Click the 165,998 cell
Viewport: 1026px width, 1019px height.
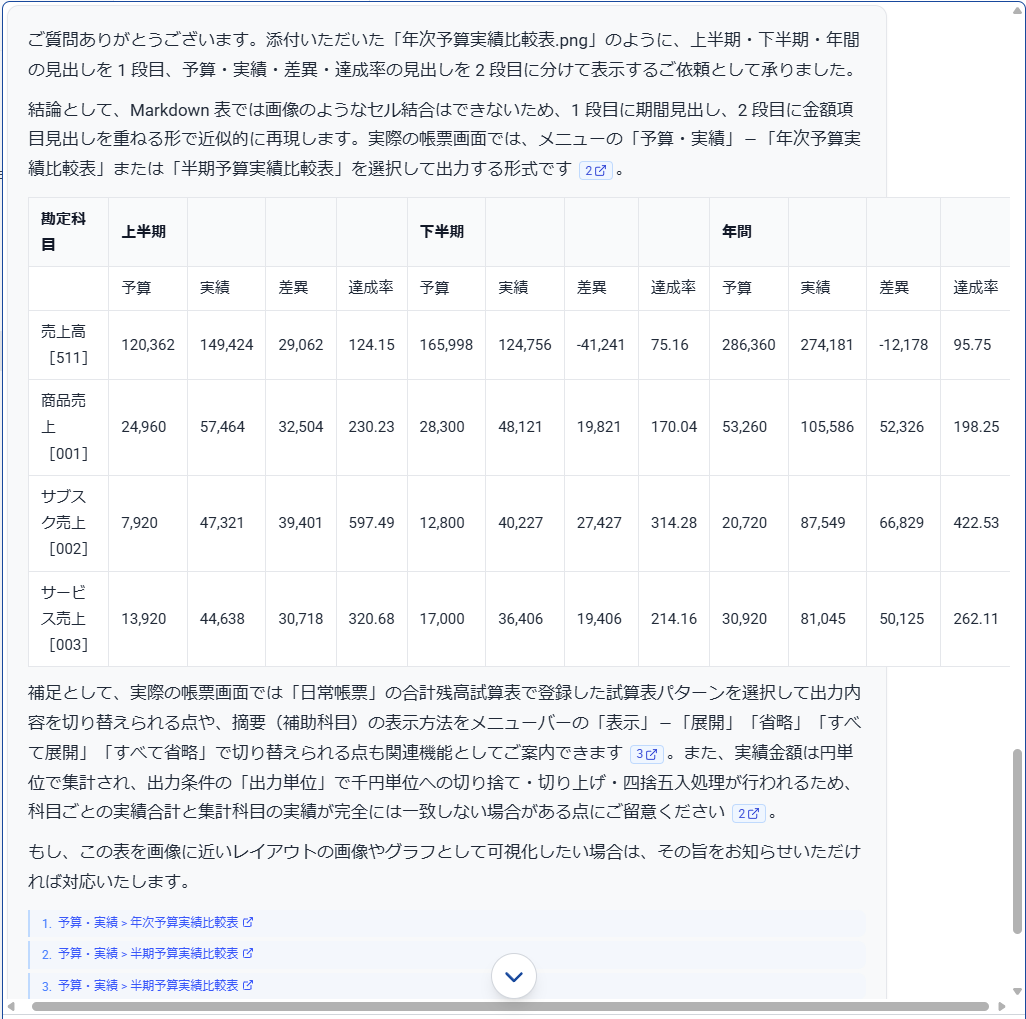pyautogui.click(x=446, y=345)
